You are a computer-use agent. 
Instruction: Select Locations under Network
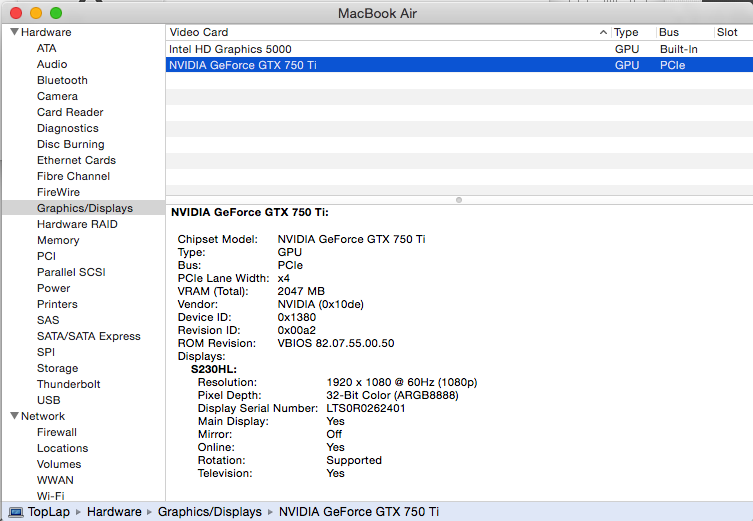click(x=62, y=448)
